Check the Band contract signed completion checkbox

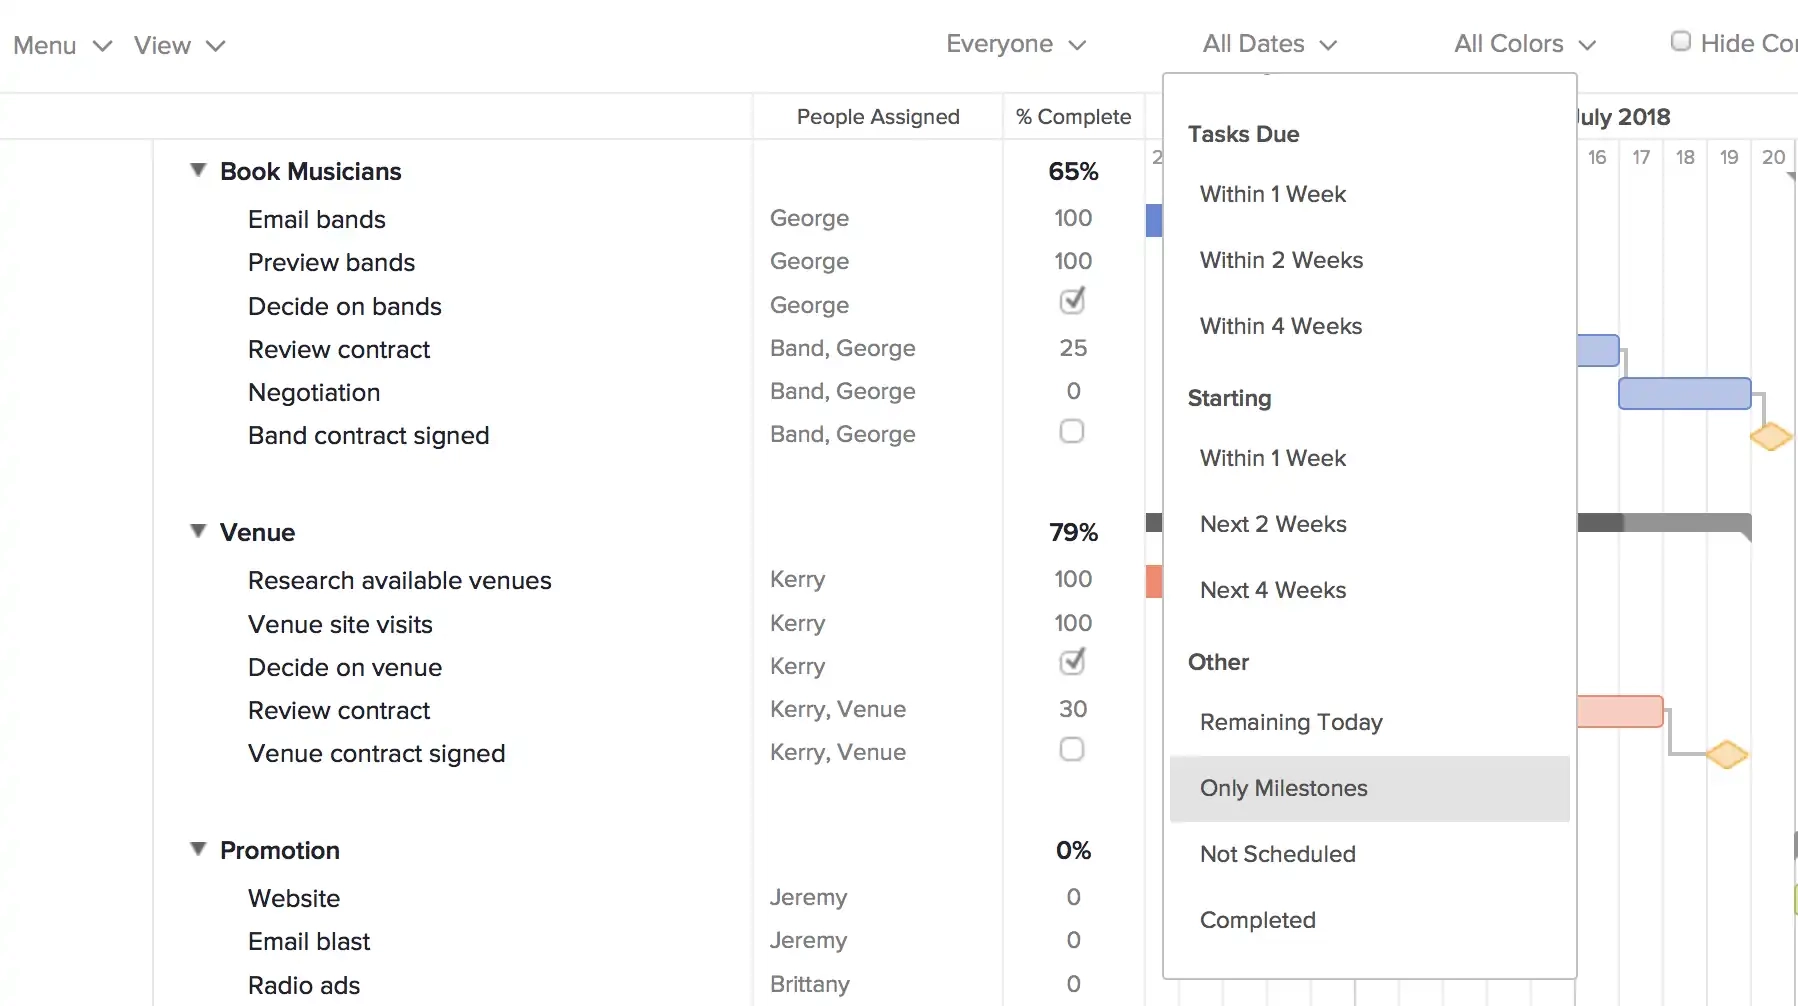1072,432
